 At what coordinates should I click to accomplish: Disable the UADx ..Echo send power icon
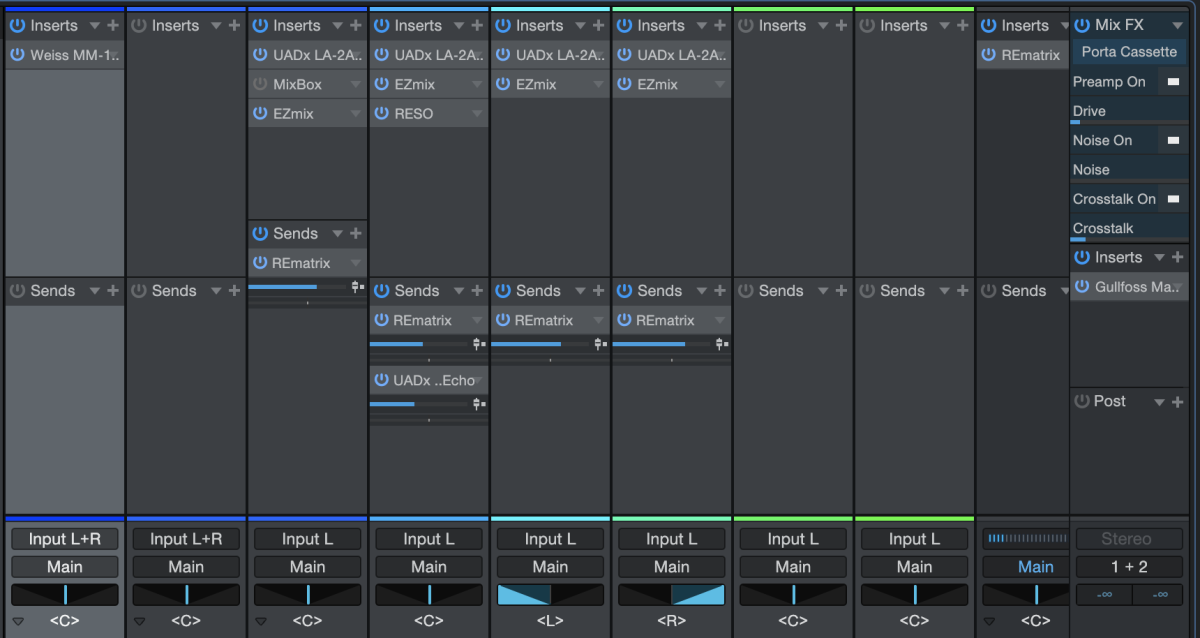(381, 380)
